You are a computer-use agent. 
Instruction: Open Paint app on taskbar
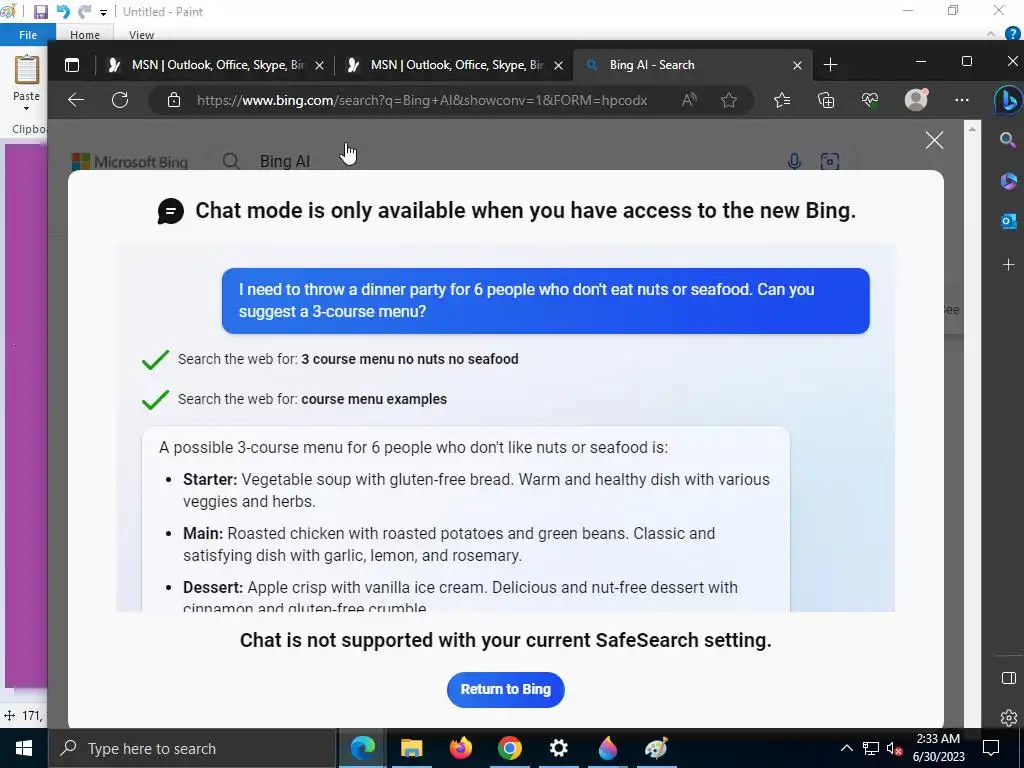coord(656,748)
